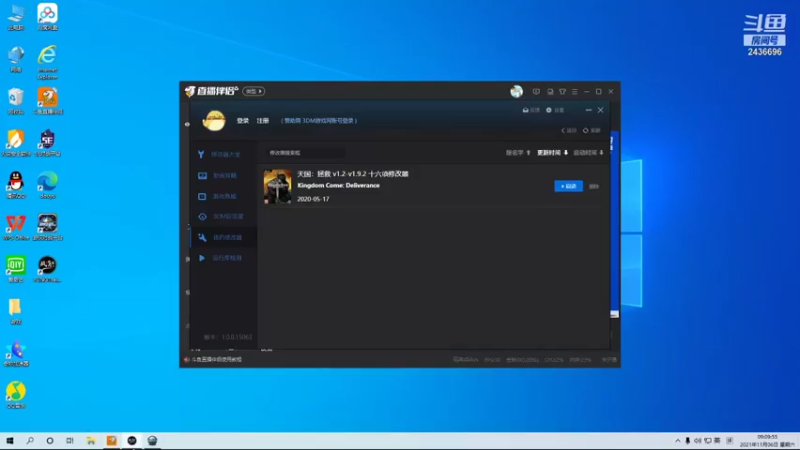Open the Kingdom Come v1.2-v1.9.2 trainer title

coord(353,174)
